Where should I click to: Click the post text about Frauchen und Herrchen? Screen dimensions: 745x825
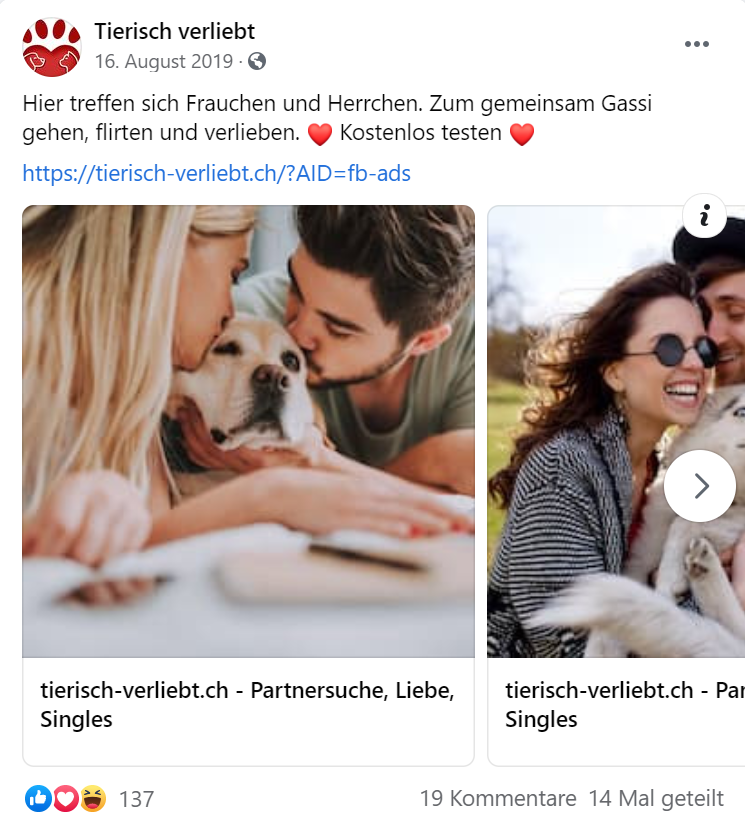click(x=337, y=118)
